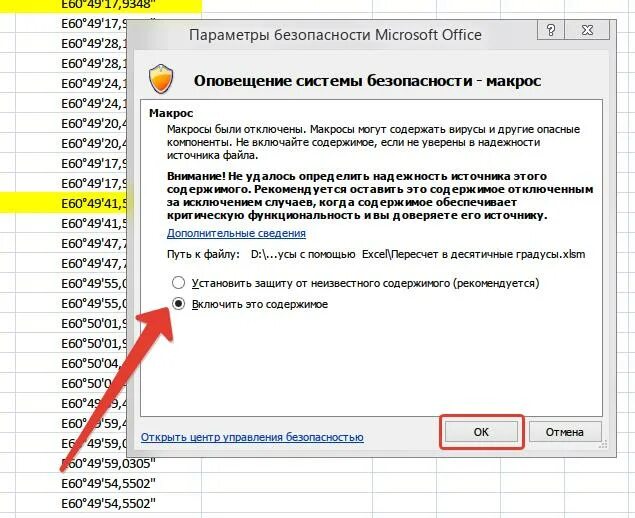Select Excel cell E60°49'59,0305"
635x518 pixels.
click(x=109, y=463)
